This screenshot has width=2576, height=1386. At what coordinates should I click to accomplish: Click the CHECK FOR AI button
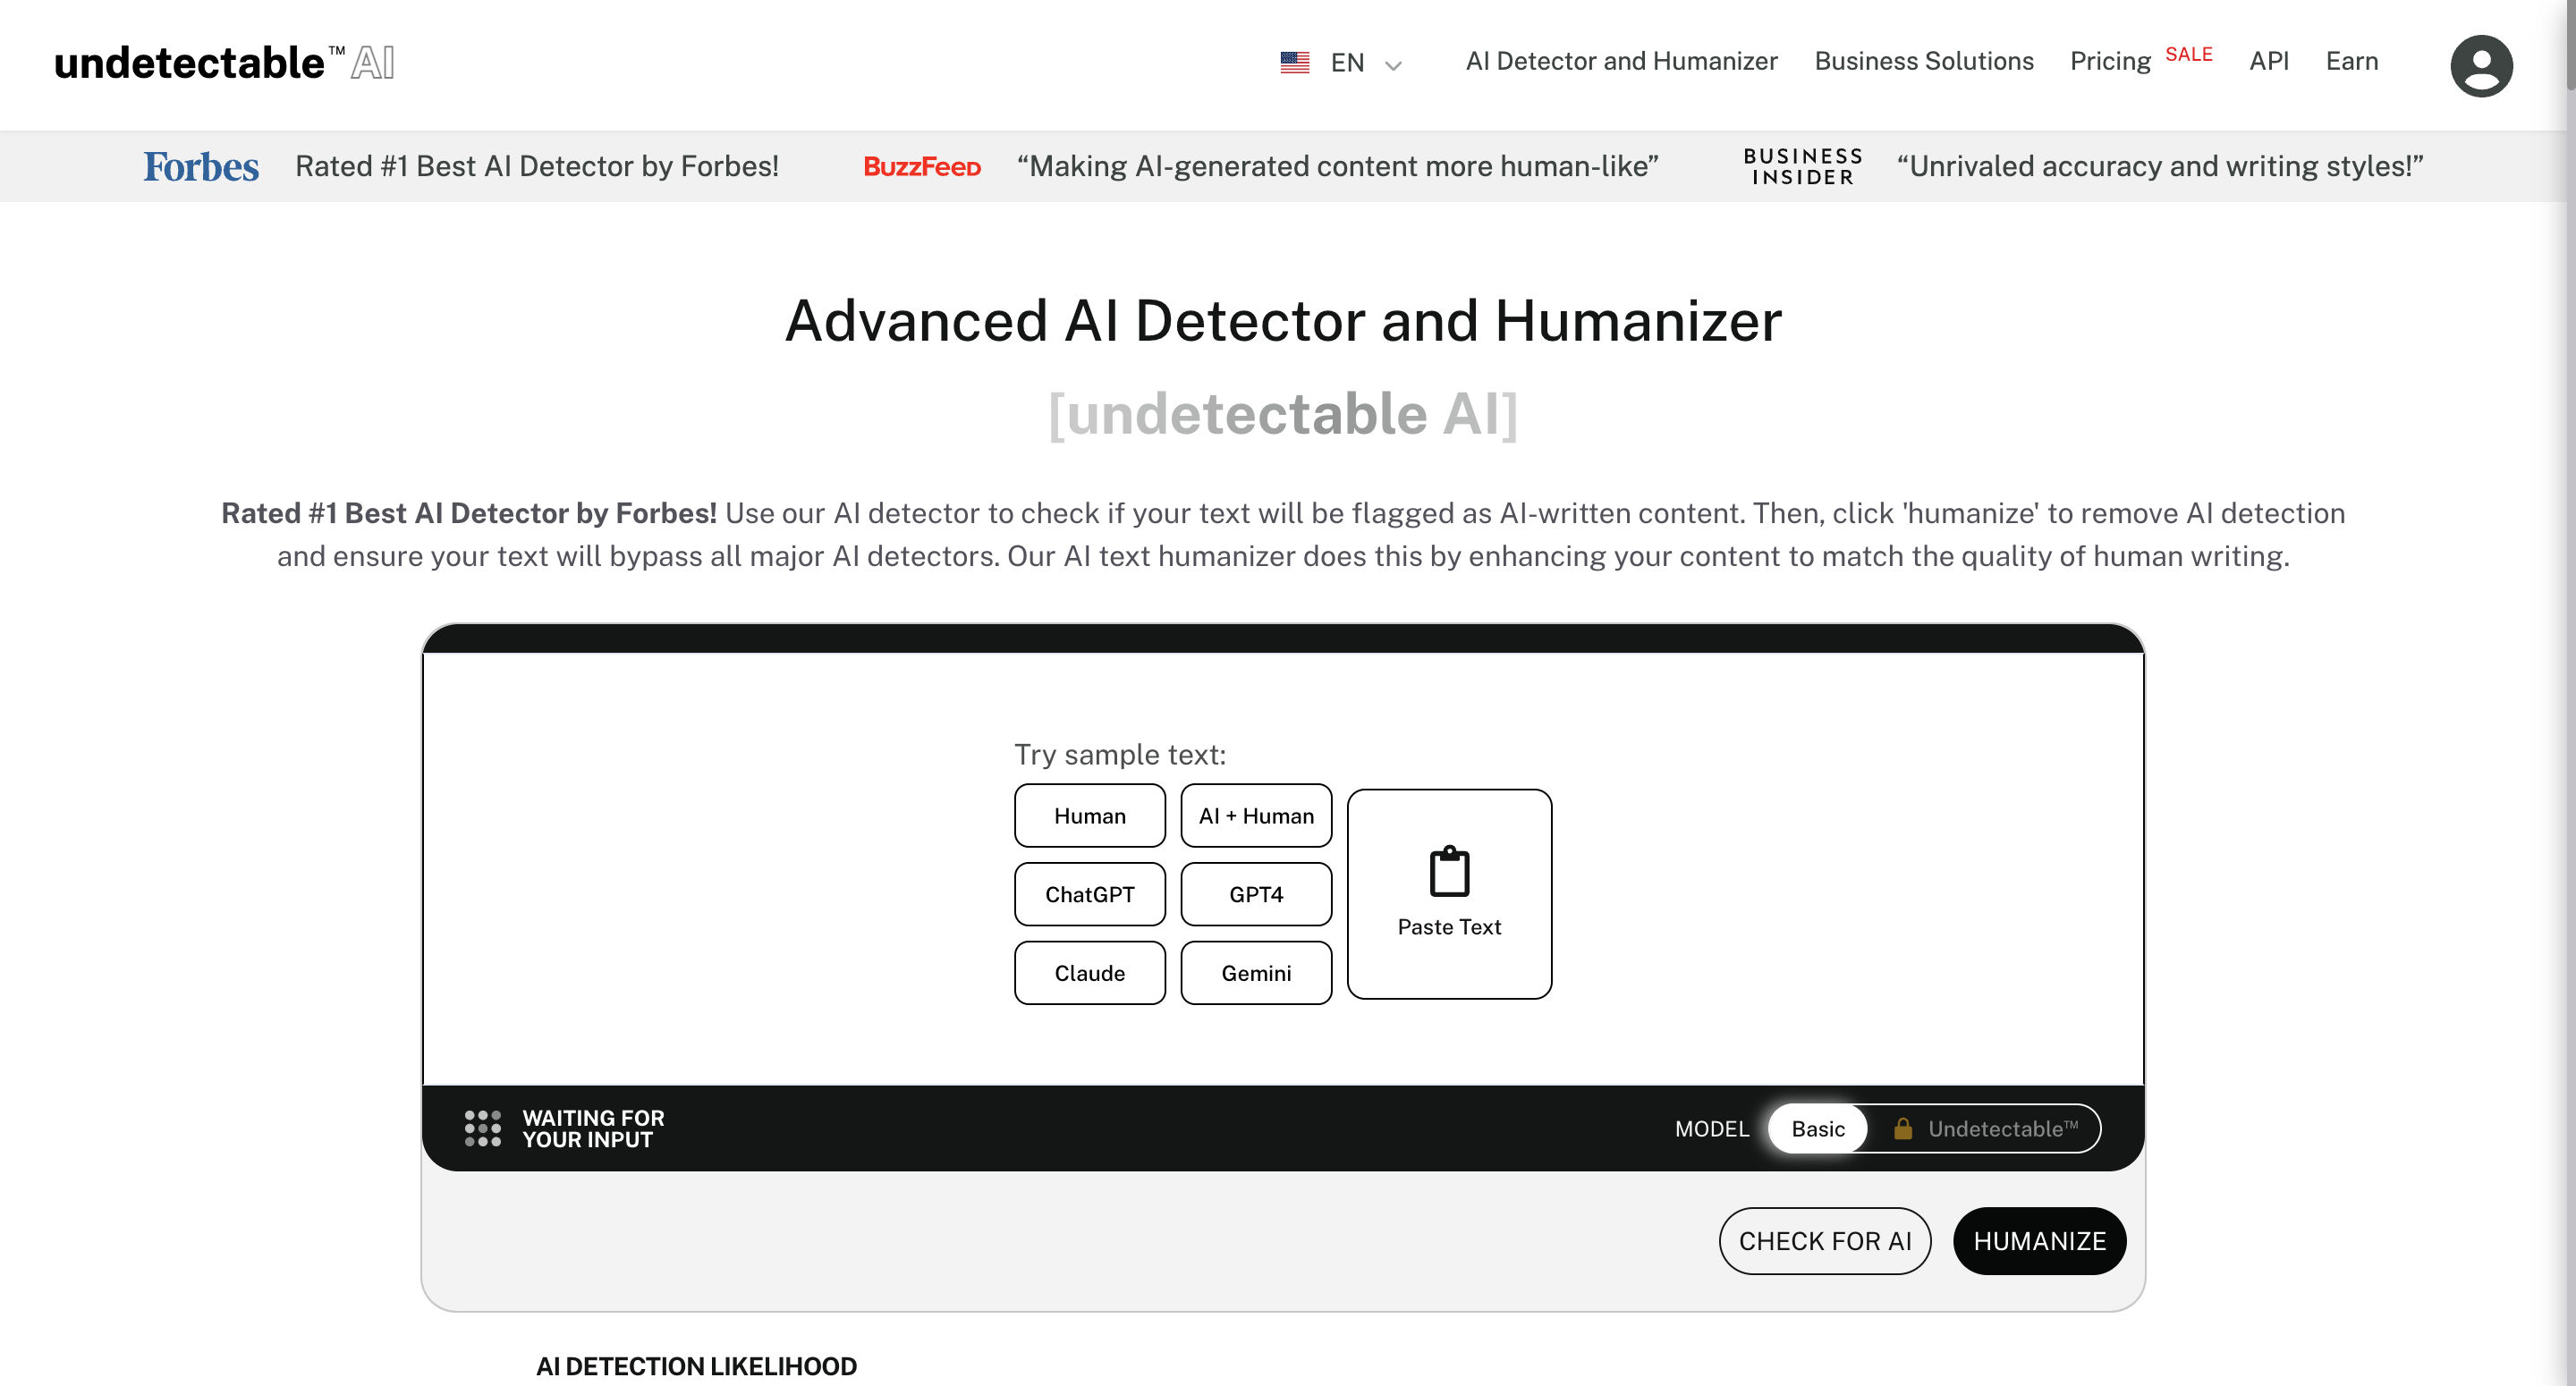tap(1825, 1241)
